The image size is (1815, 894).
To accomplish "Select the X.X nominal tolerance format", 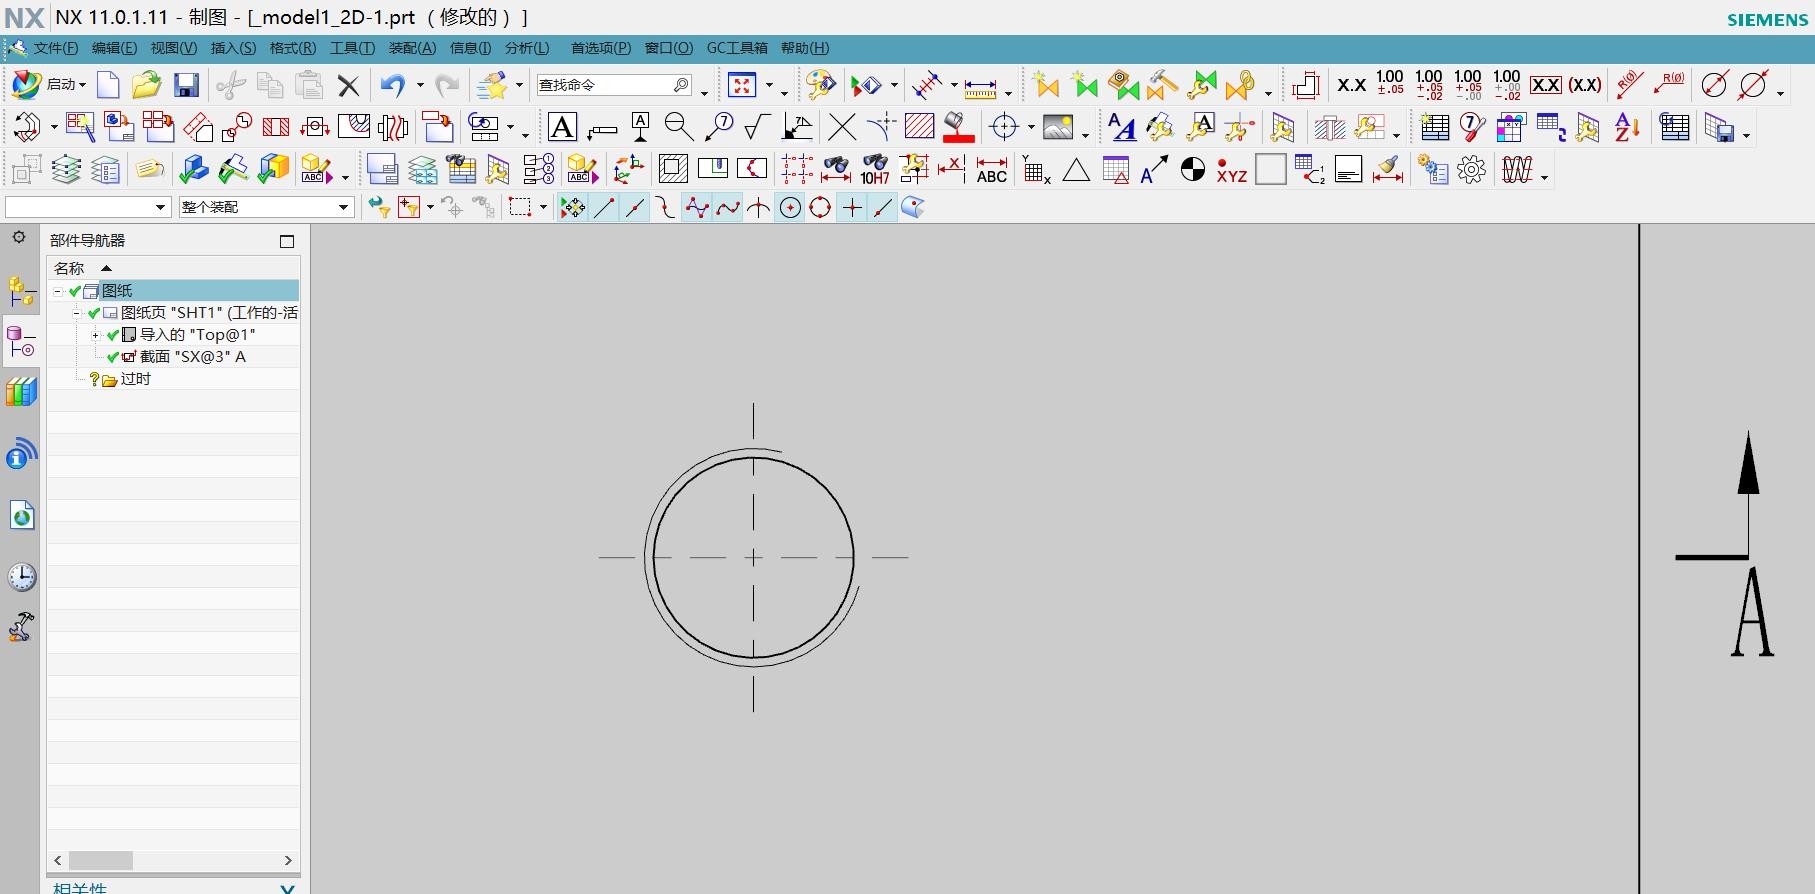I will click(x=1351, y=86).
